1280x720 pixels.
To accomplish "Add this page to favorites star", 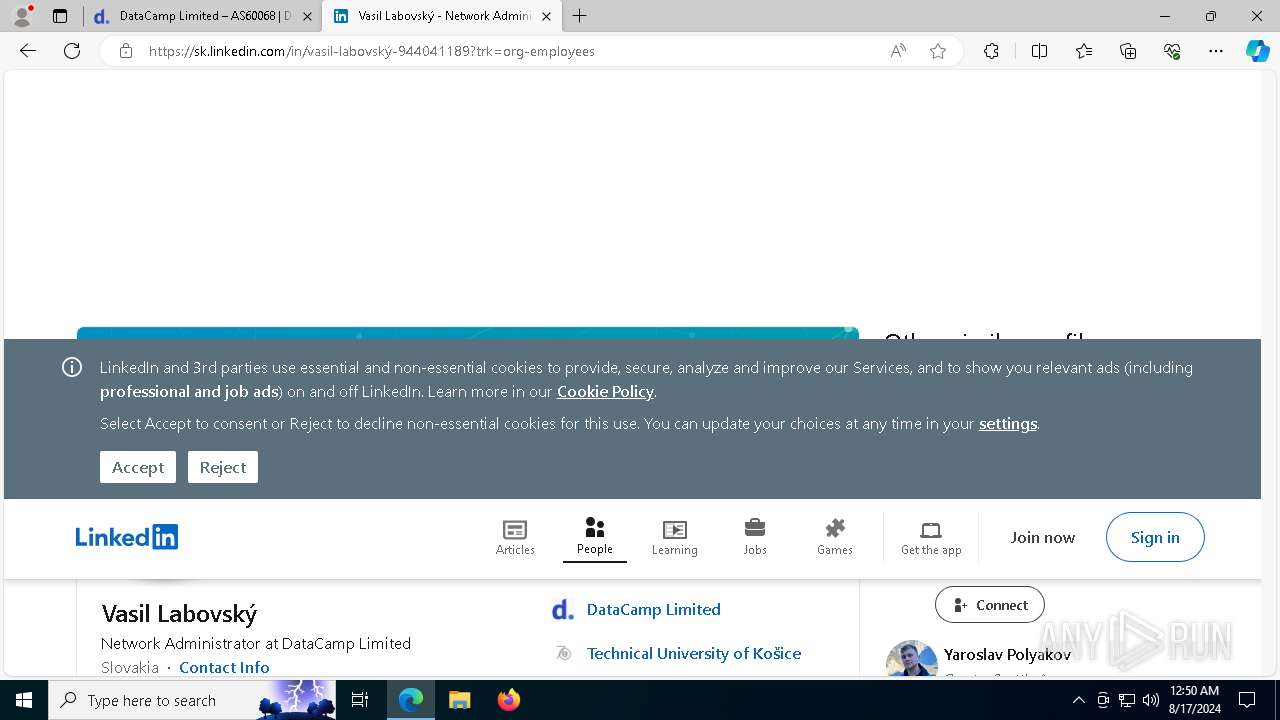I will (938, 51).
